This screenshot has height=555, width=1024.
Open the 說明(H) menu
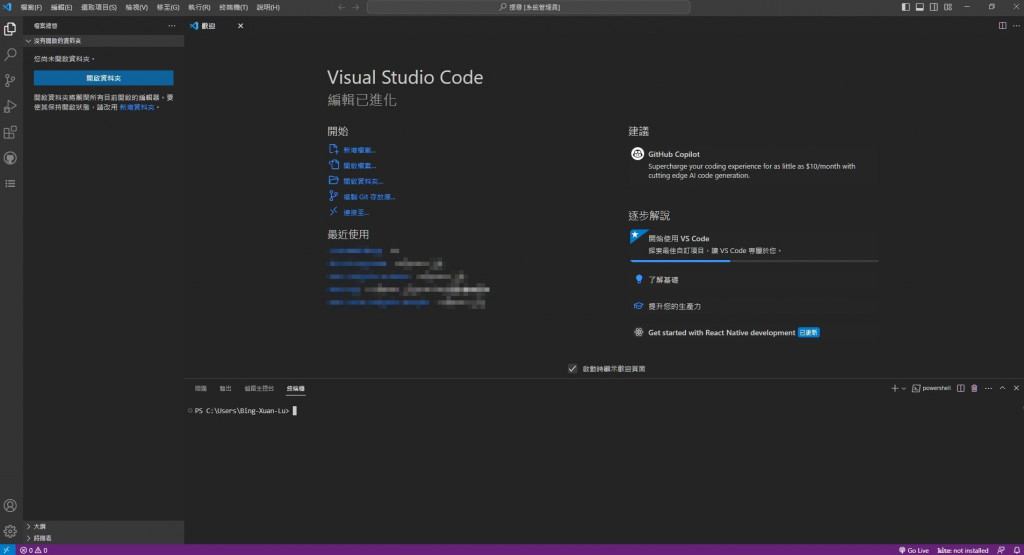[268, 7]
